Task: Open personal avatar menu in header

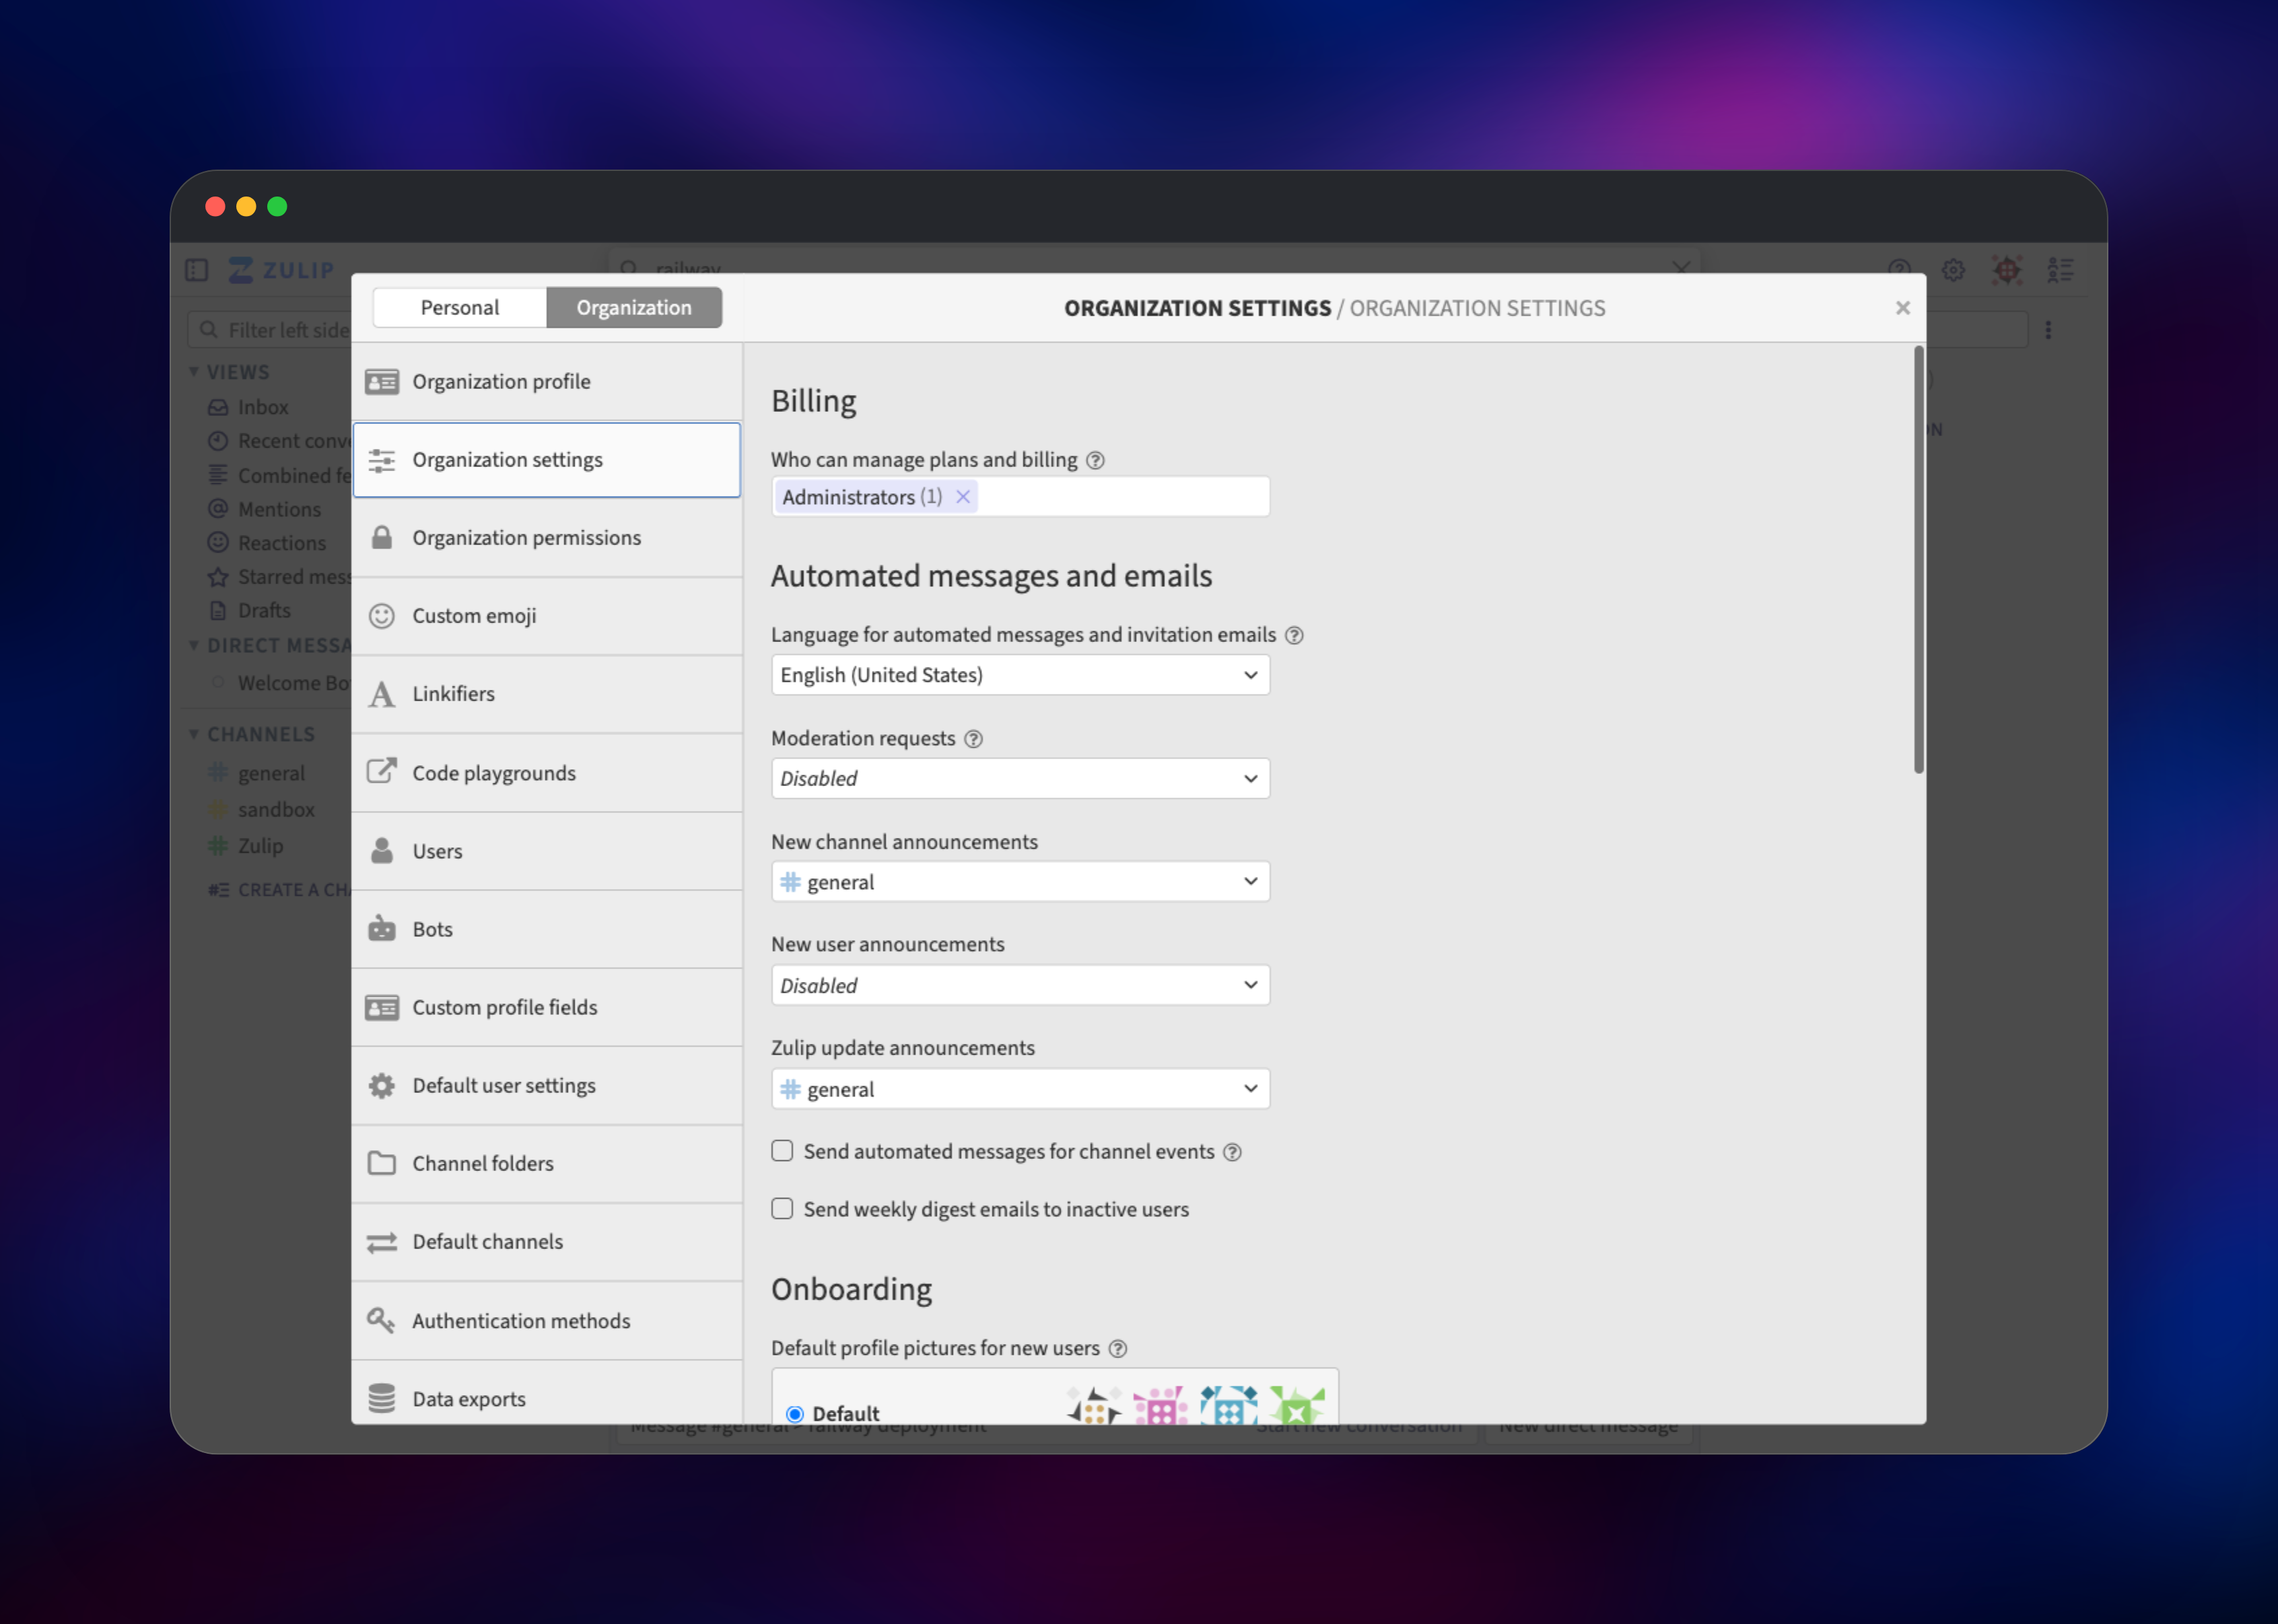Action: (x=2007, y=270)
